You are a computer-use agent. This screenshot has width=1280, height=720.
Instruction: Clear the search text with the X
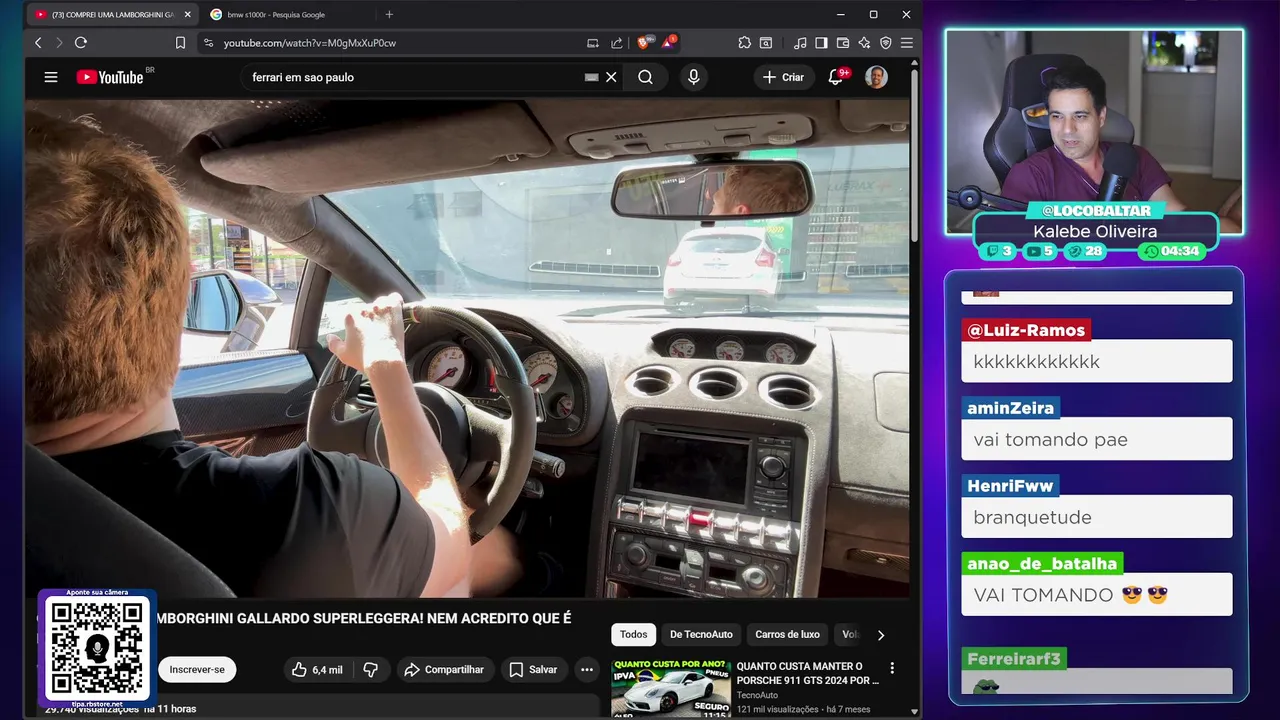611,77
